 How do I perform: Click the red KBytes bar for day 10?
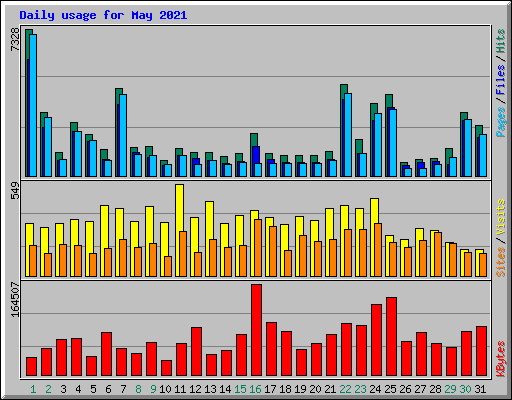click(x=166, y=368)
